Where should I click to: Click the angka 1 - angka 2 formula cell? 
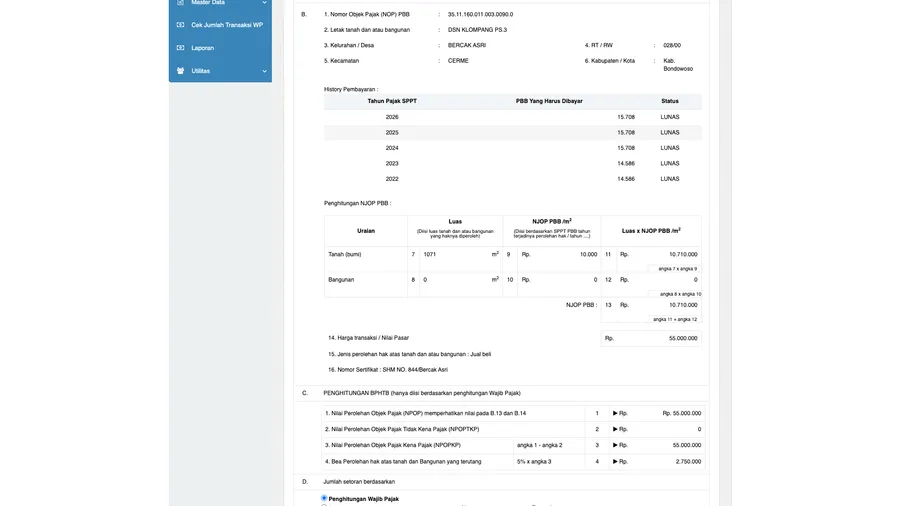pos(549,445)
